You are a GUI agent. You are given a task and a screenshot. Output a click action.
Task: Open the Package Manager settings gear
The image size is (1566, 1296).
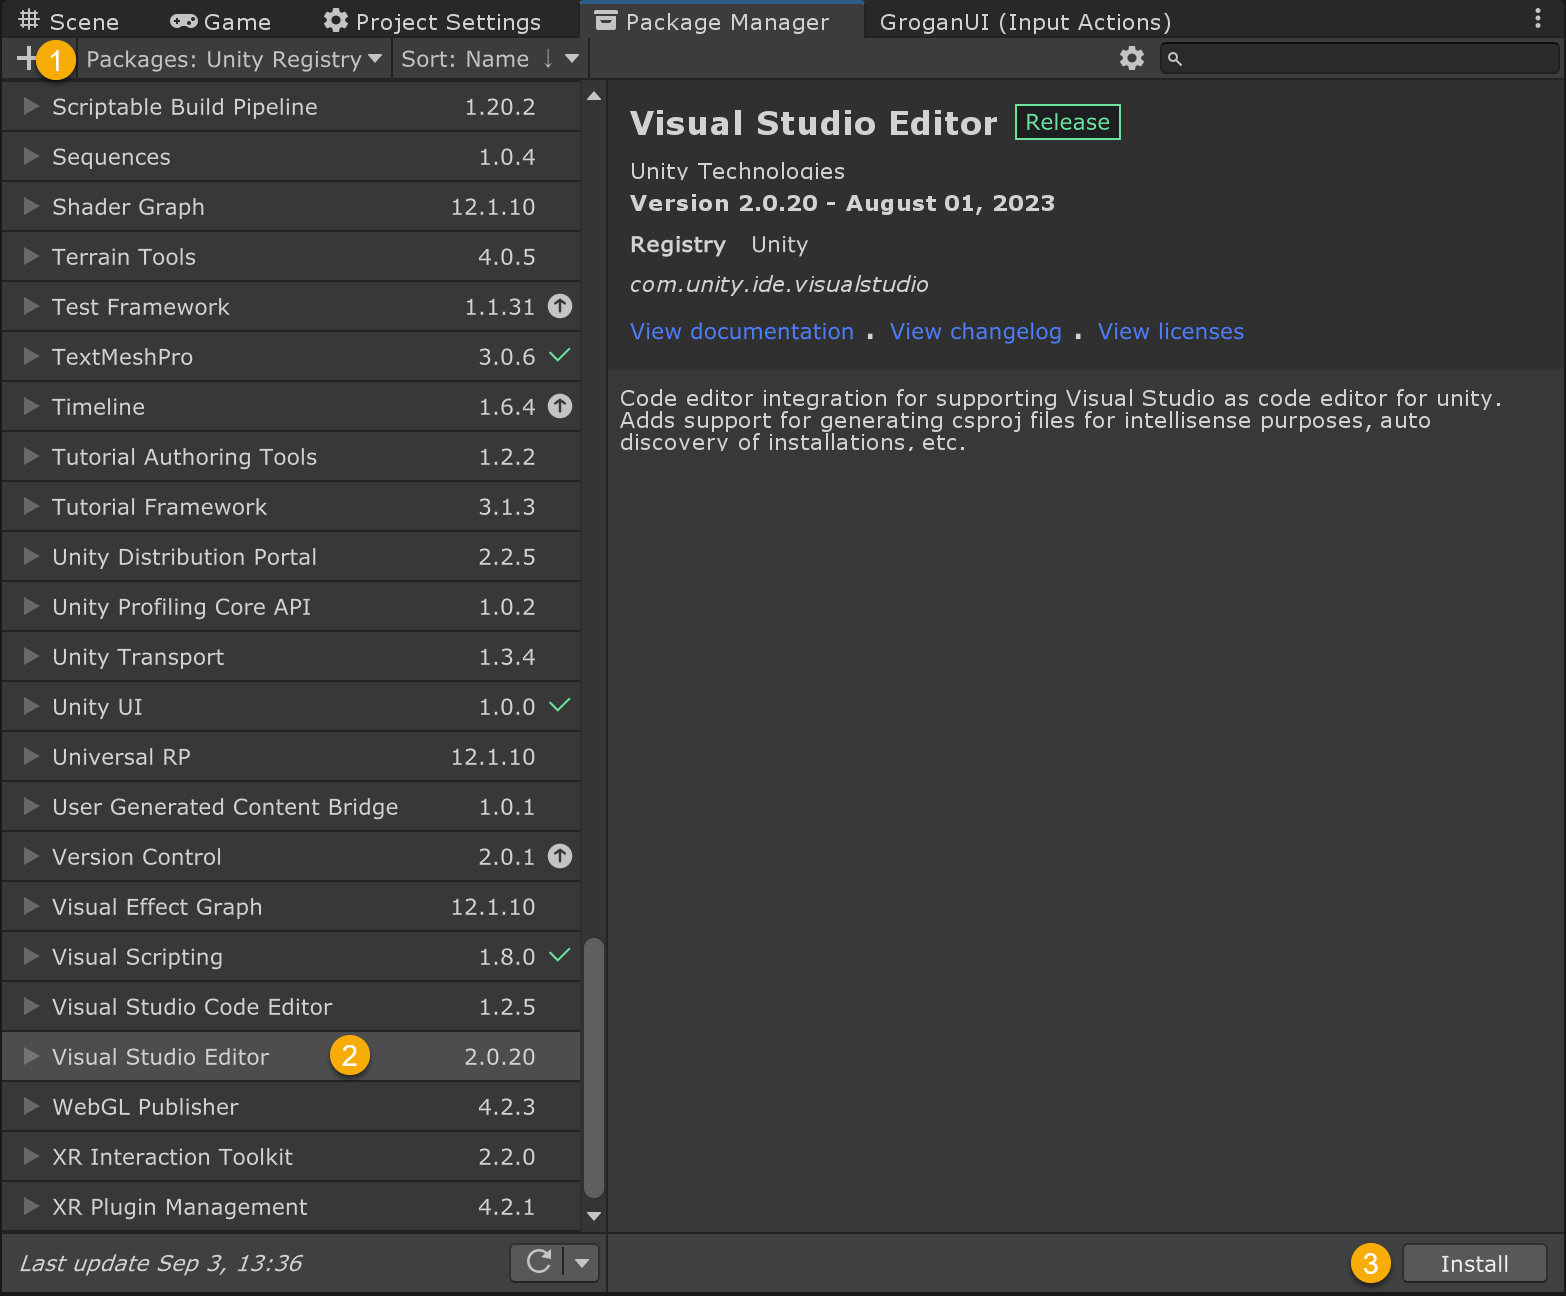coord(1131,59)
